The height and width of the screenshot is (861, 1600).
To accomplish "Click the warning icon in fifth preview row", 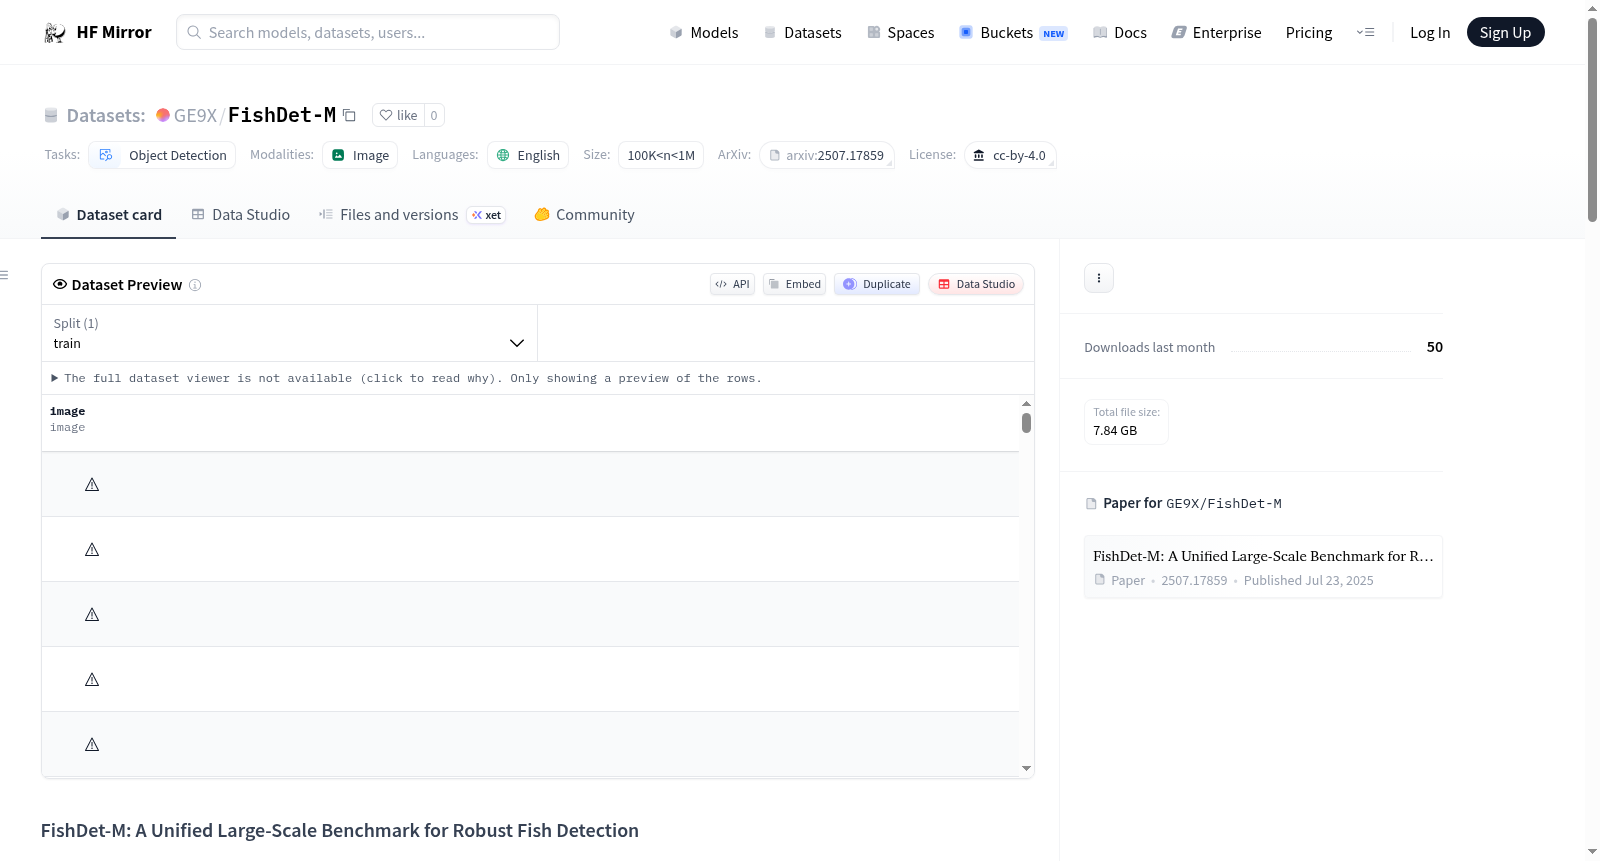I will (92, 745).
